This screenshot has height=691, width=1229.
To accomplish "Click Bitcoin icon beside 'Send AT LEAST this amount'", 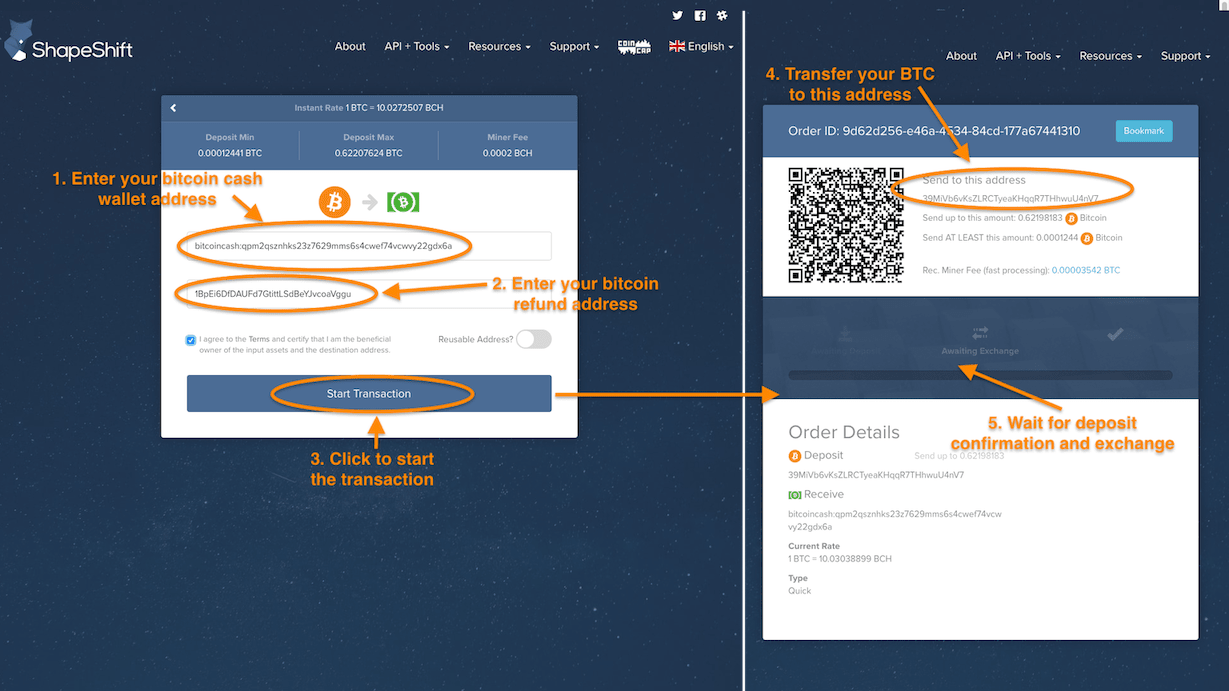I will click(1086, 238).
